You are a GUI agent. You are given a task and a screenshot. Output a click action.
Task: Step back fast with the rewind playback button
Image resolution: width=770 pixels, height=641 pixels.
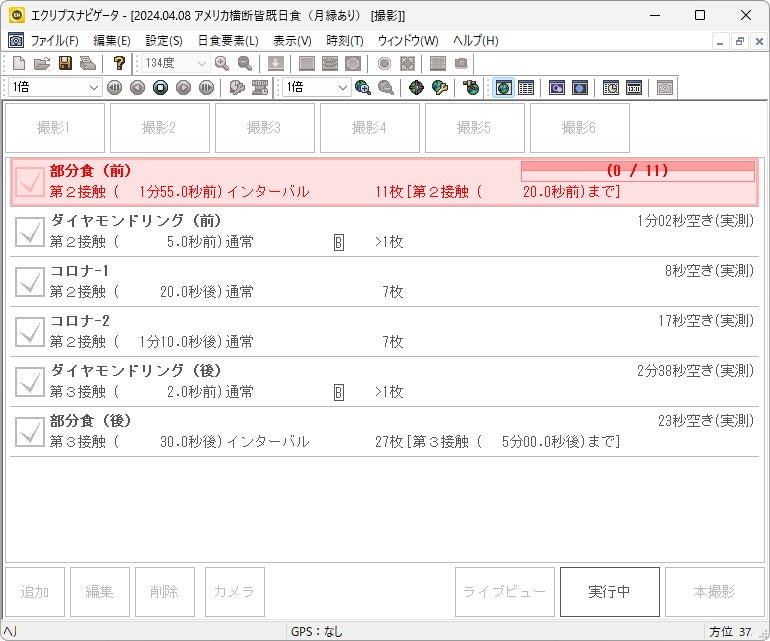point(114,88)
